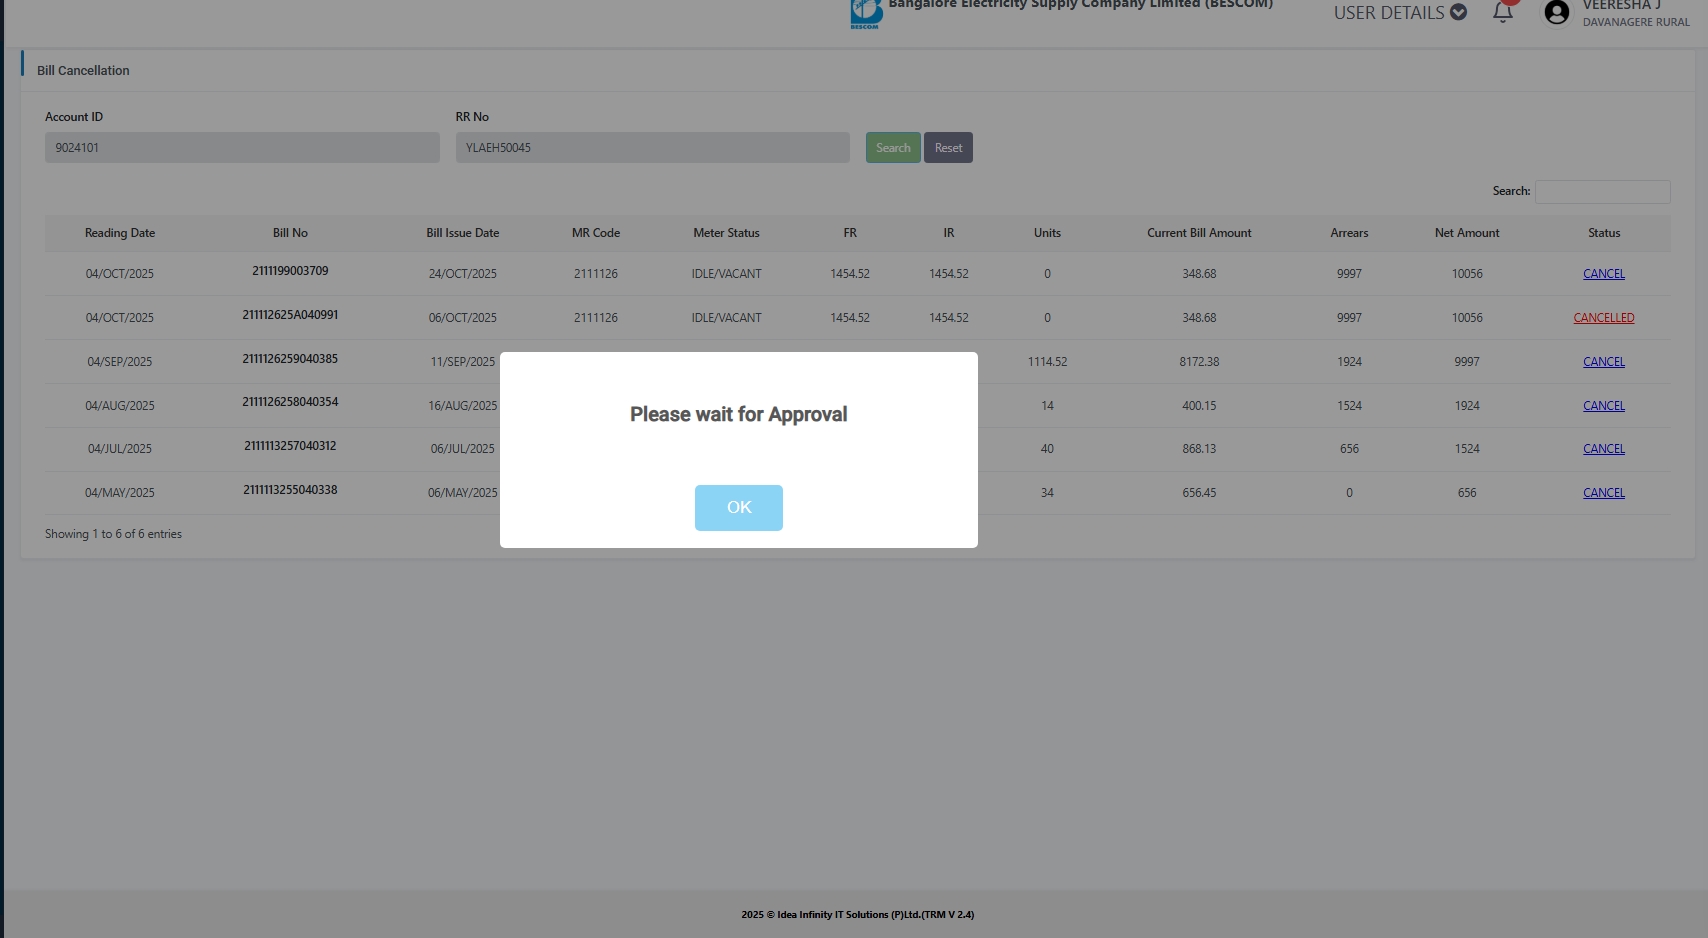Screen dimensions: 1708x938
Task: Sort by Meter Status column header
Action: pos(727,233)
